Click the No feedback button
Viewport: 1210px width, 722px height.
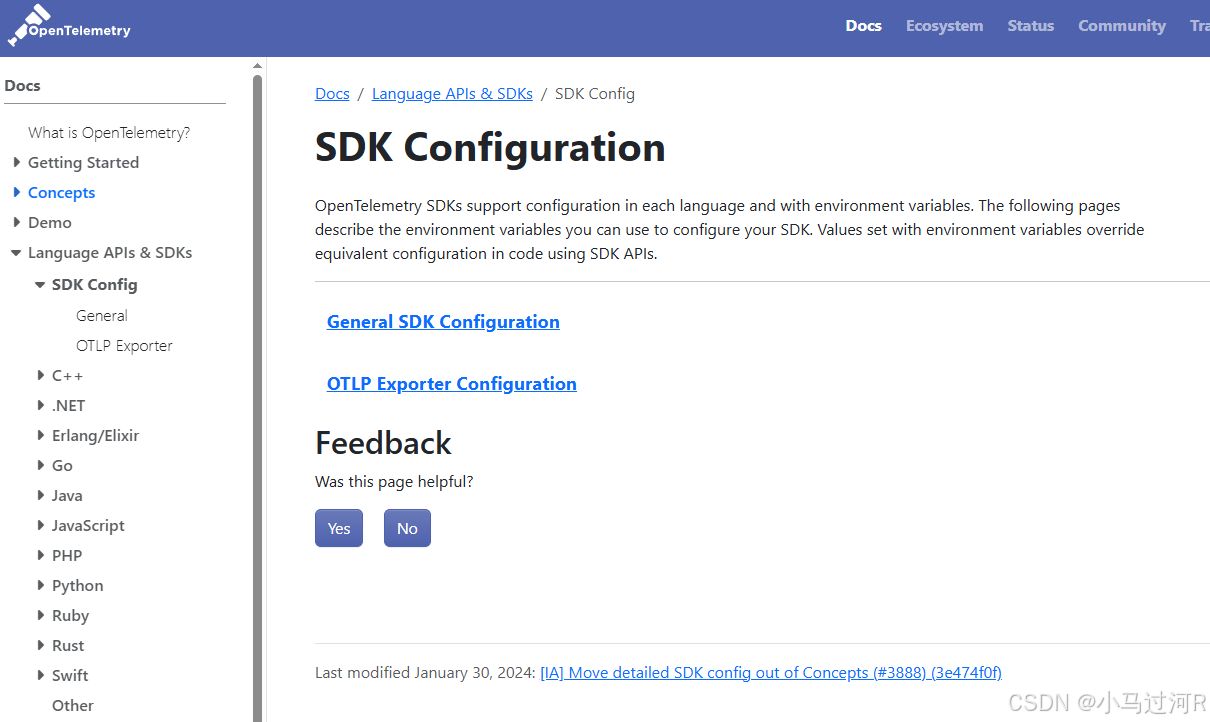click(x=407, y=528)
